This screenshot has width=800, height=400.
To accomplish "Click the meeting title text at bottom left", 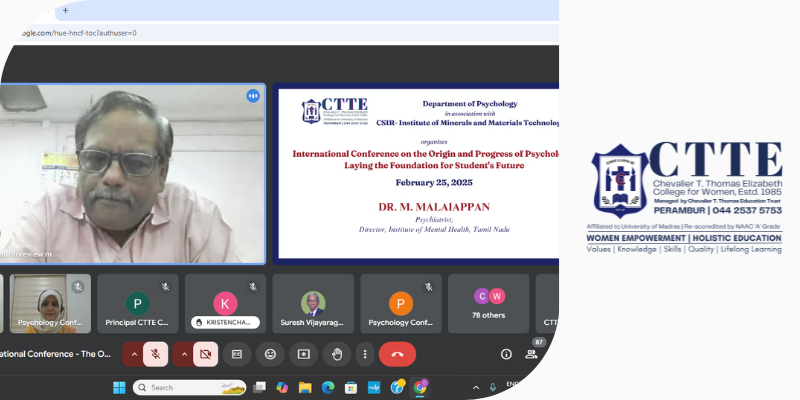I will (x=55, y=354).
